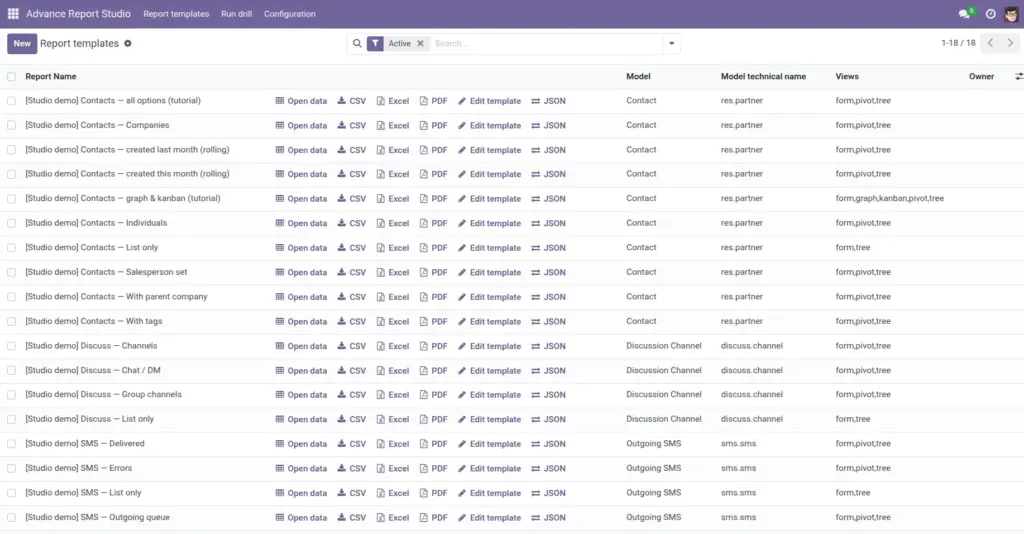
Task: Check Contacts — all options (tutorial) row
Action: pos(12,101)
